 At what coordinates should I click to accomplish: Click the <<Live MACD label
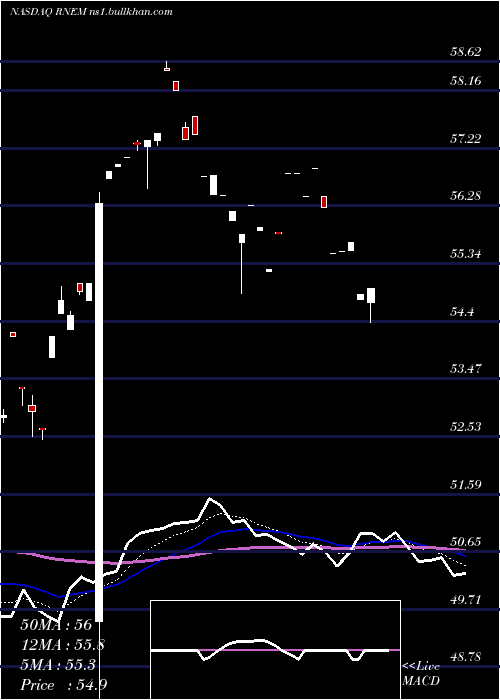tap(421, 673)
